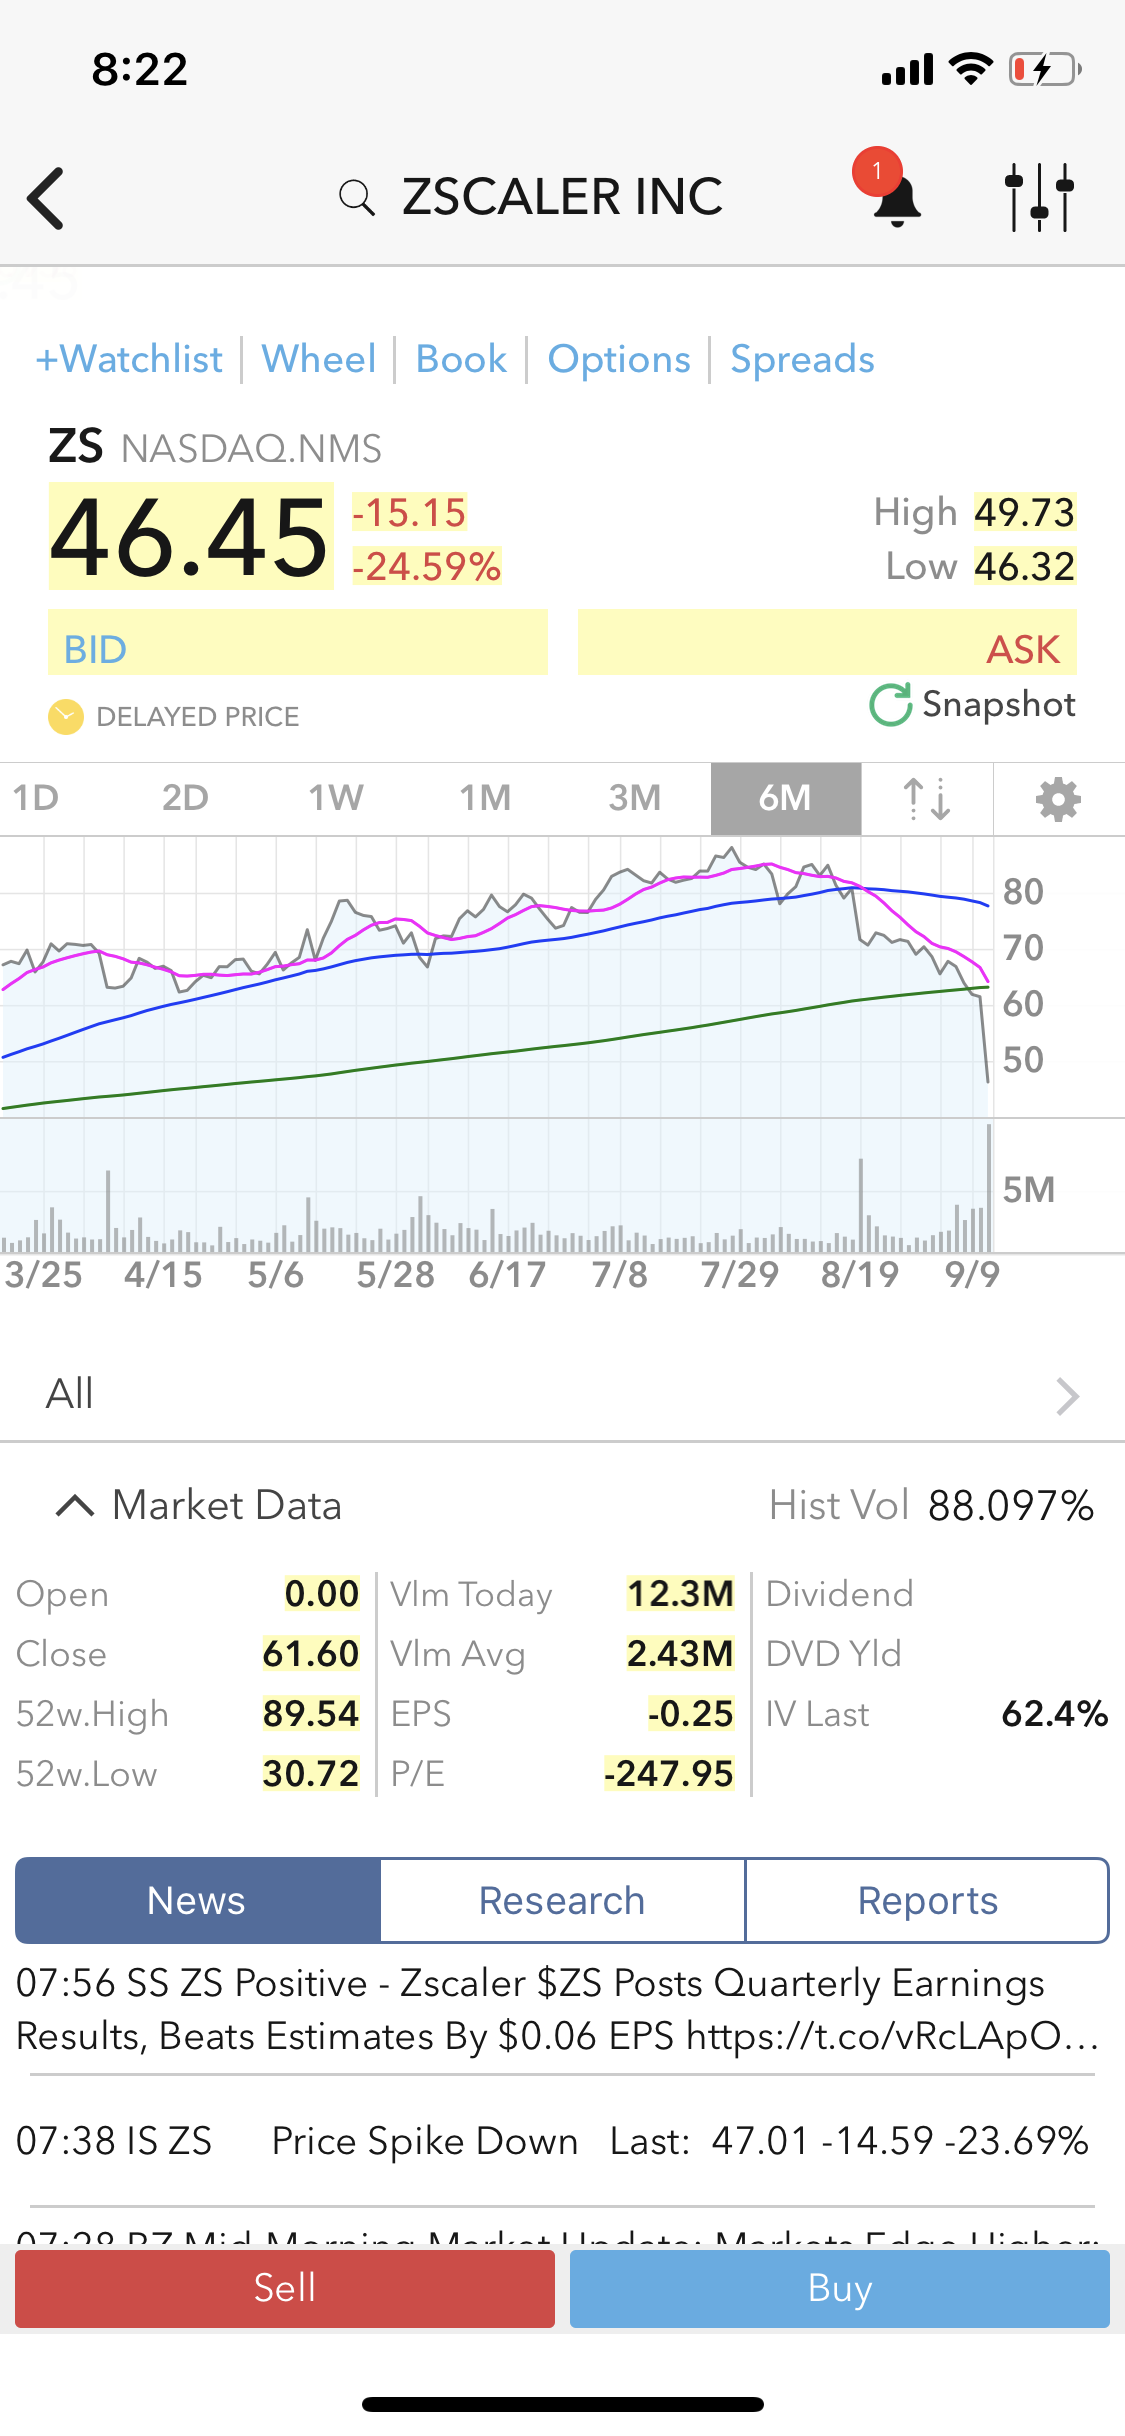Click the green Snapshot refresh icon

pyautogui.click(x=890, y=705)
